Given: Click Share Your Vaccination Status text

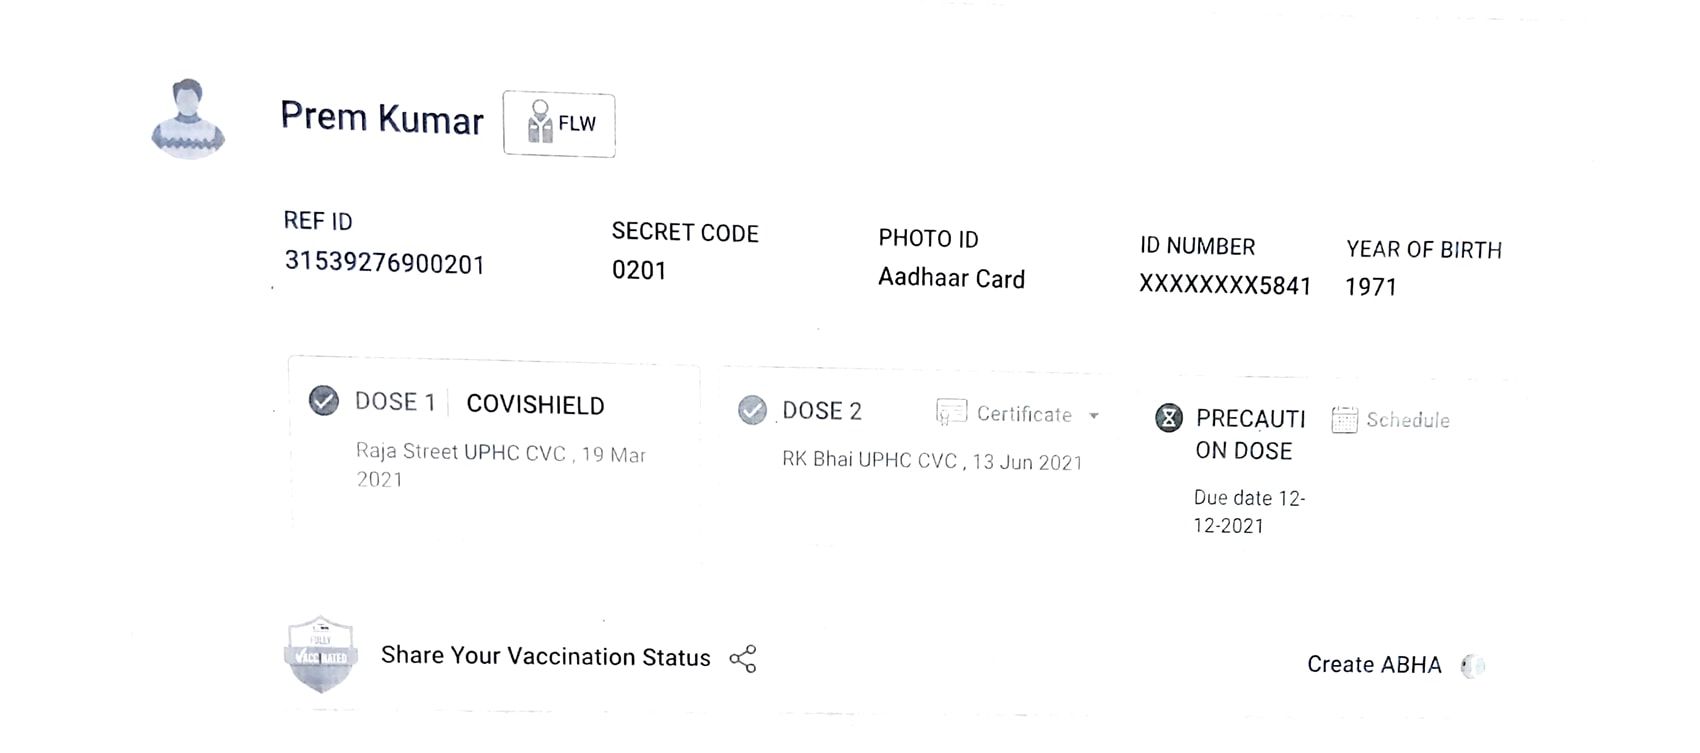Looking at the screenshot, I should [x=545, y=657].
